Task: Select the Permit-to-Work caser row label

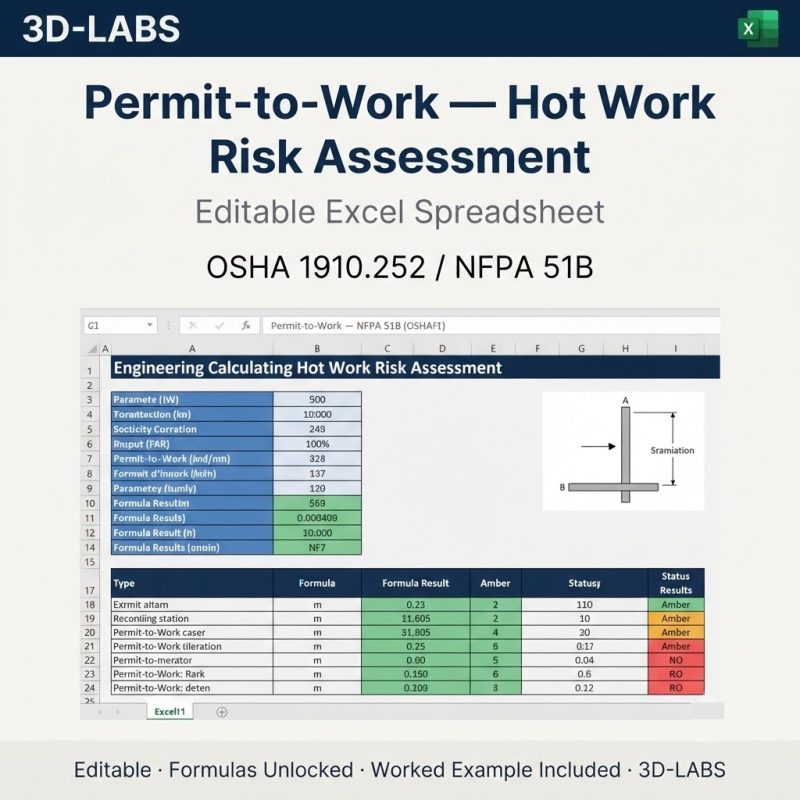Action: (192, 632)
